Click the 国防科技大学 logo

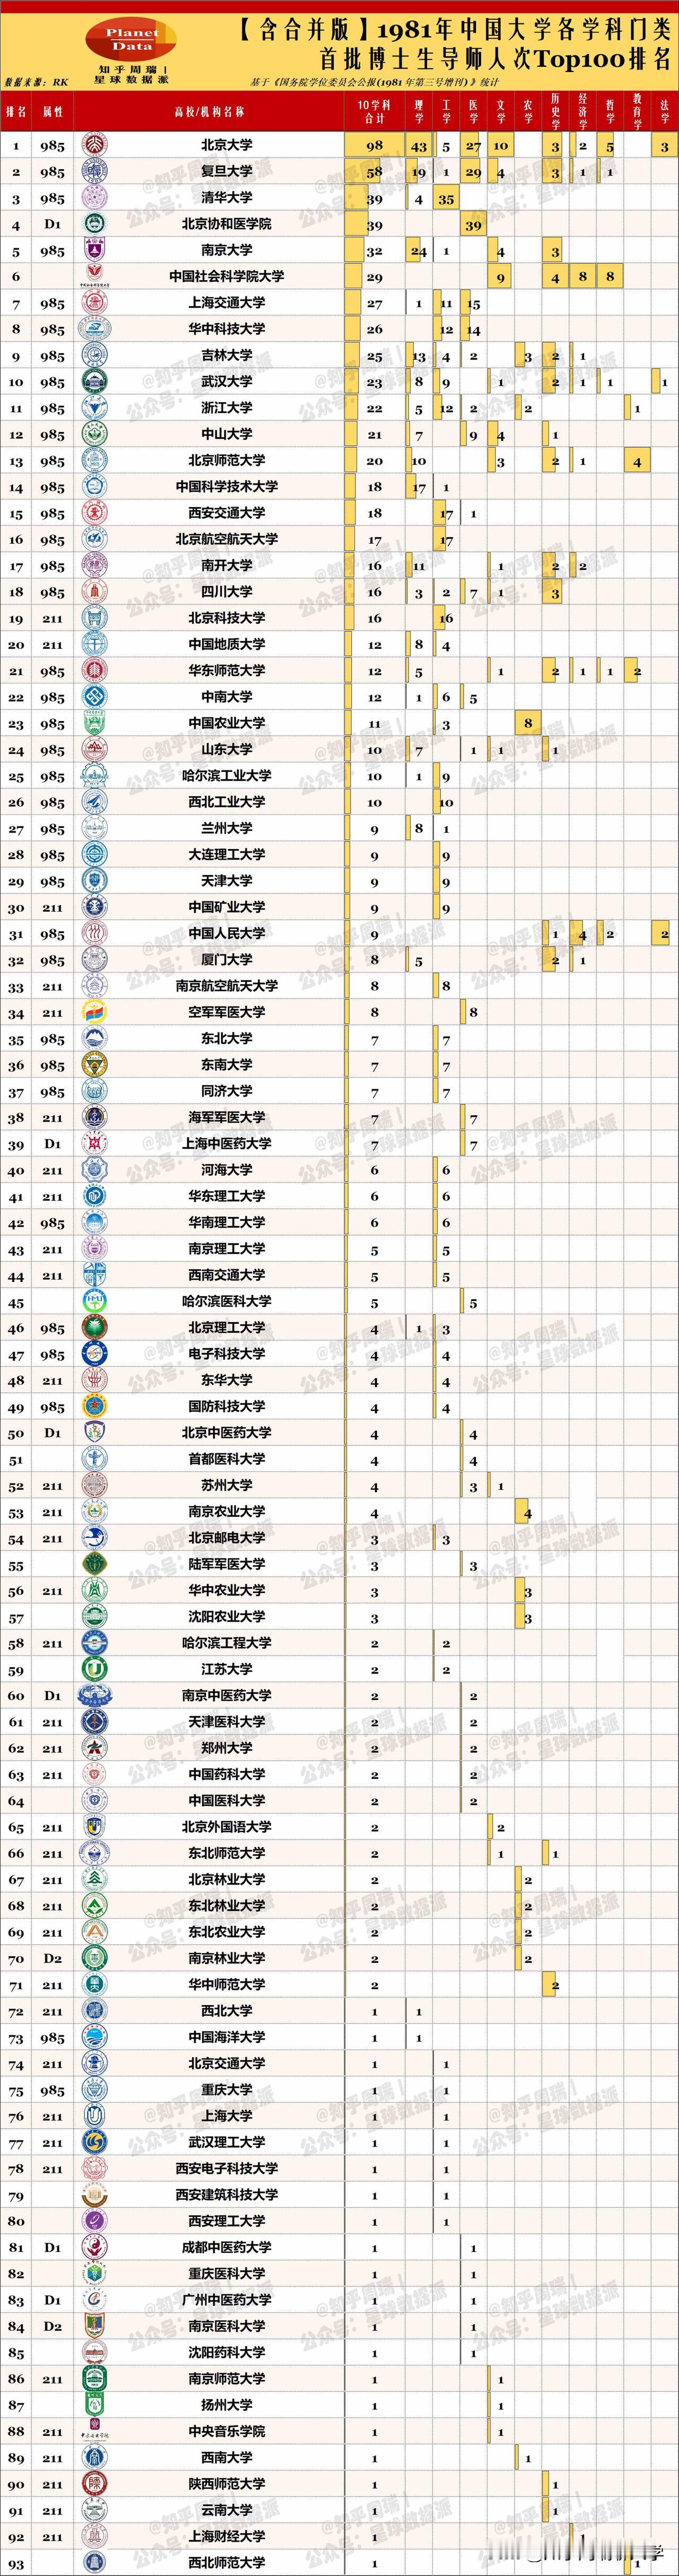[94, 1407]
